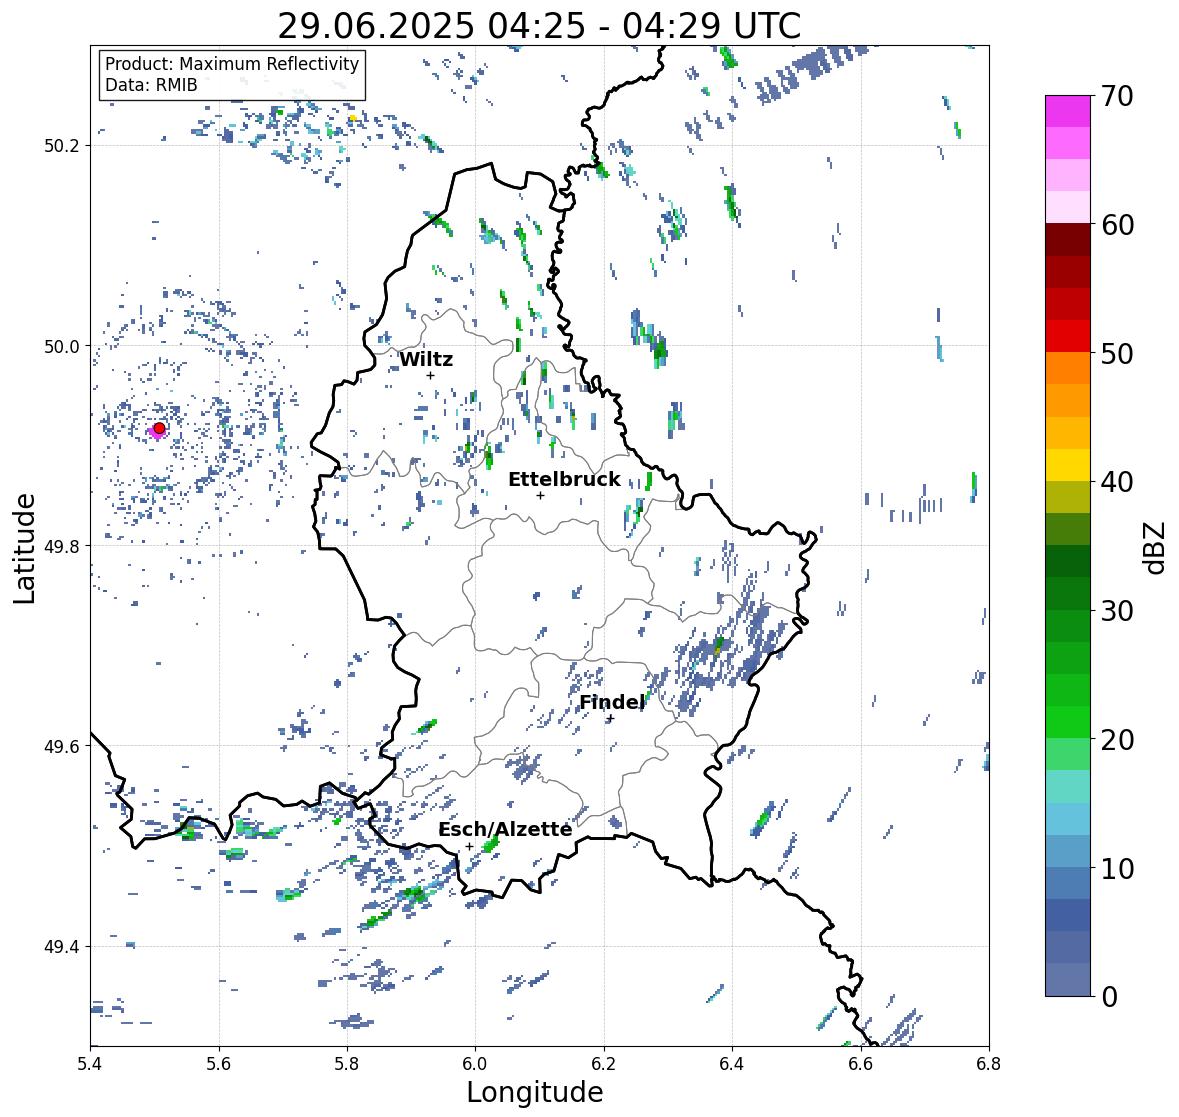Click the 70 tick label on colorbar
The width and height of the screenshot is (1179, 1117).
click(x=1117, y=96)
